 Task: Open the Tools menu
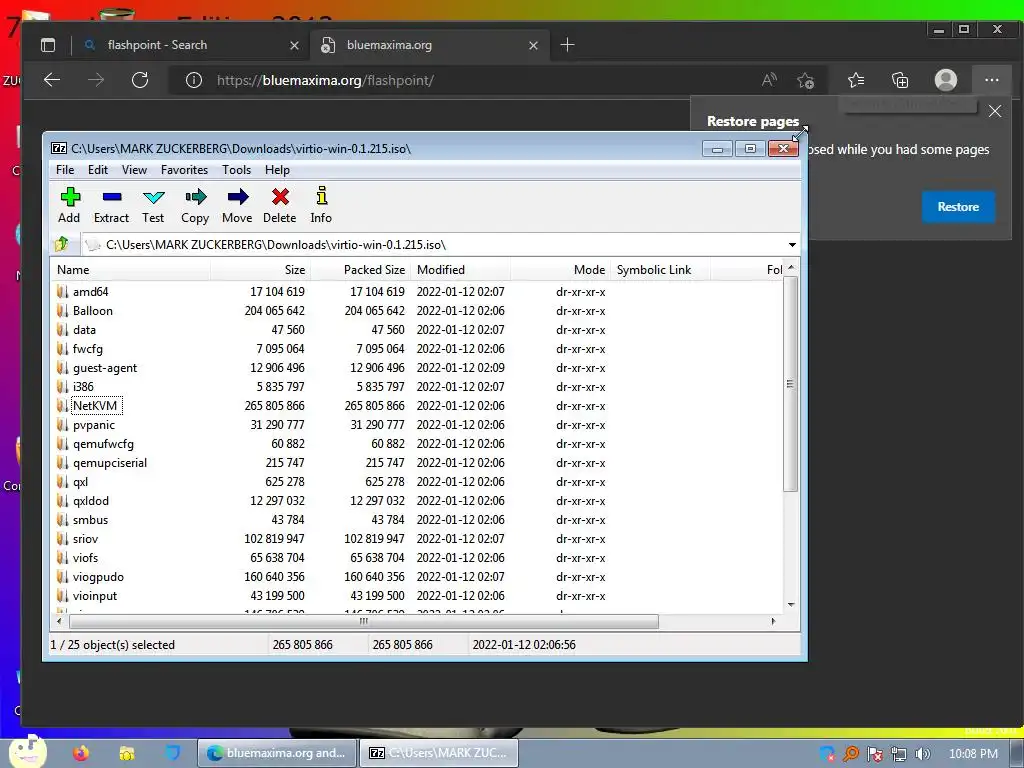pyautogui.click(x=236, y=170)
